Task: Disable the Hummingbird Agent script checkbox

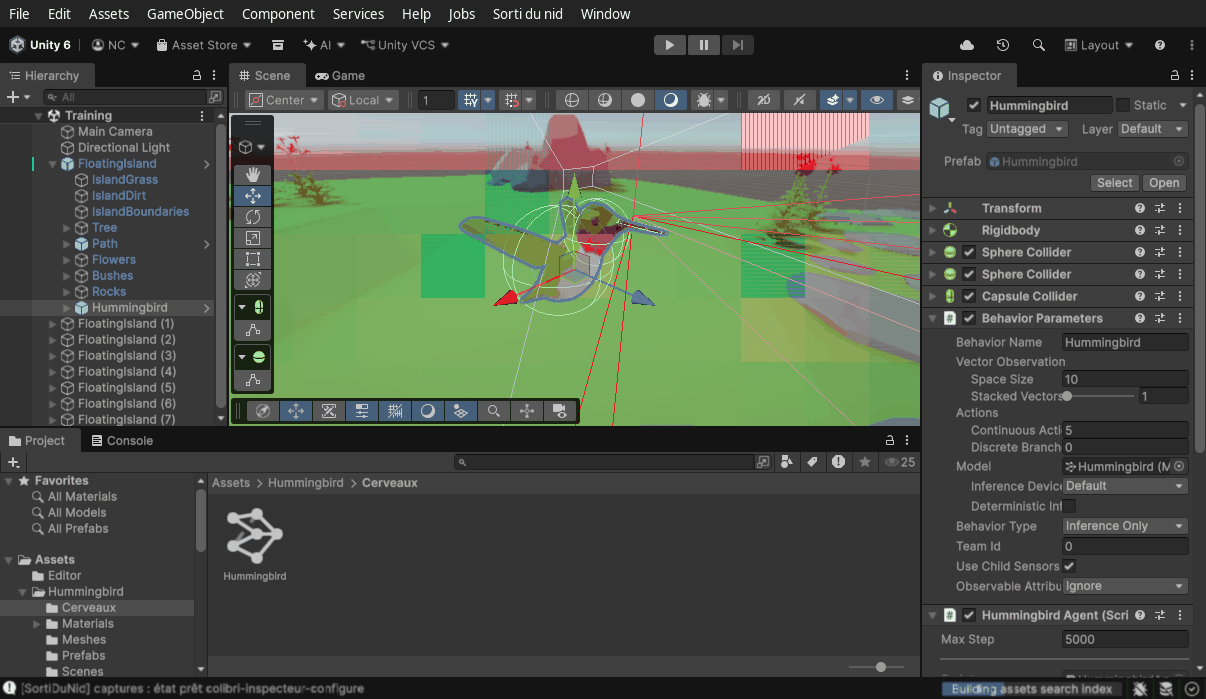Action: point(969,615)
